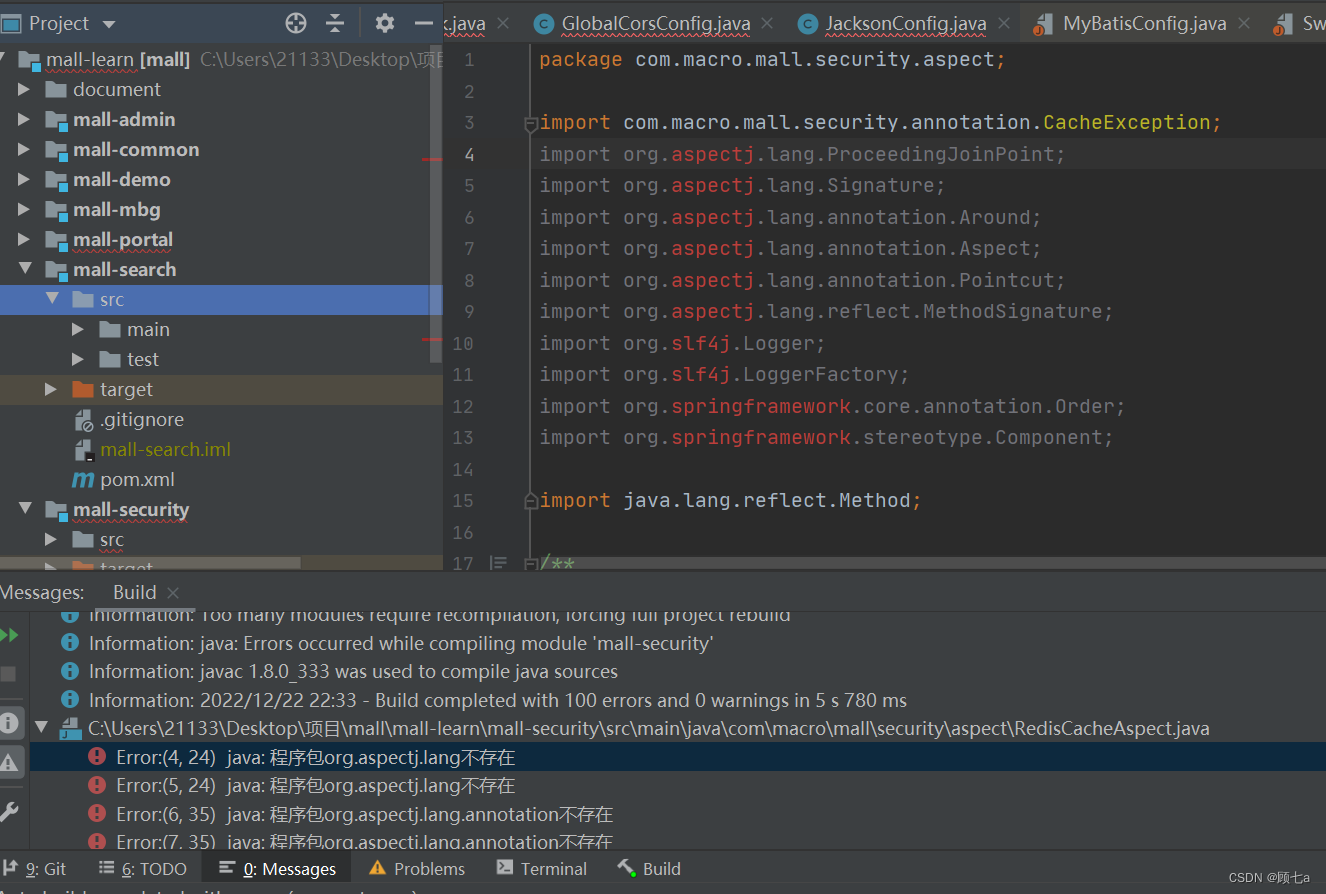Toggle the show warnings filter icon

point(9,763)
